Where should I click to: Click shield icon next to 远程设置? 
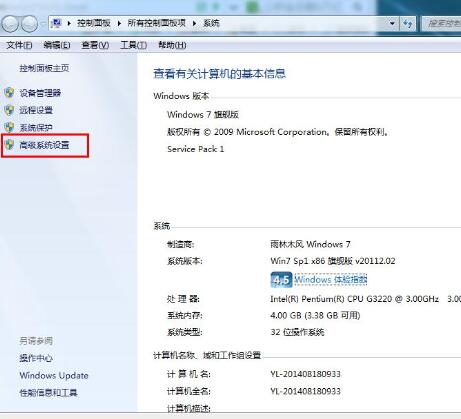coord(9,110)
